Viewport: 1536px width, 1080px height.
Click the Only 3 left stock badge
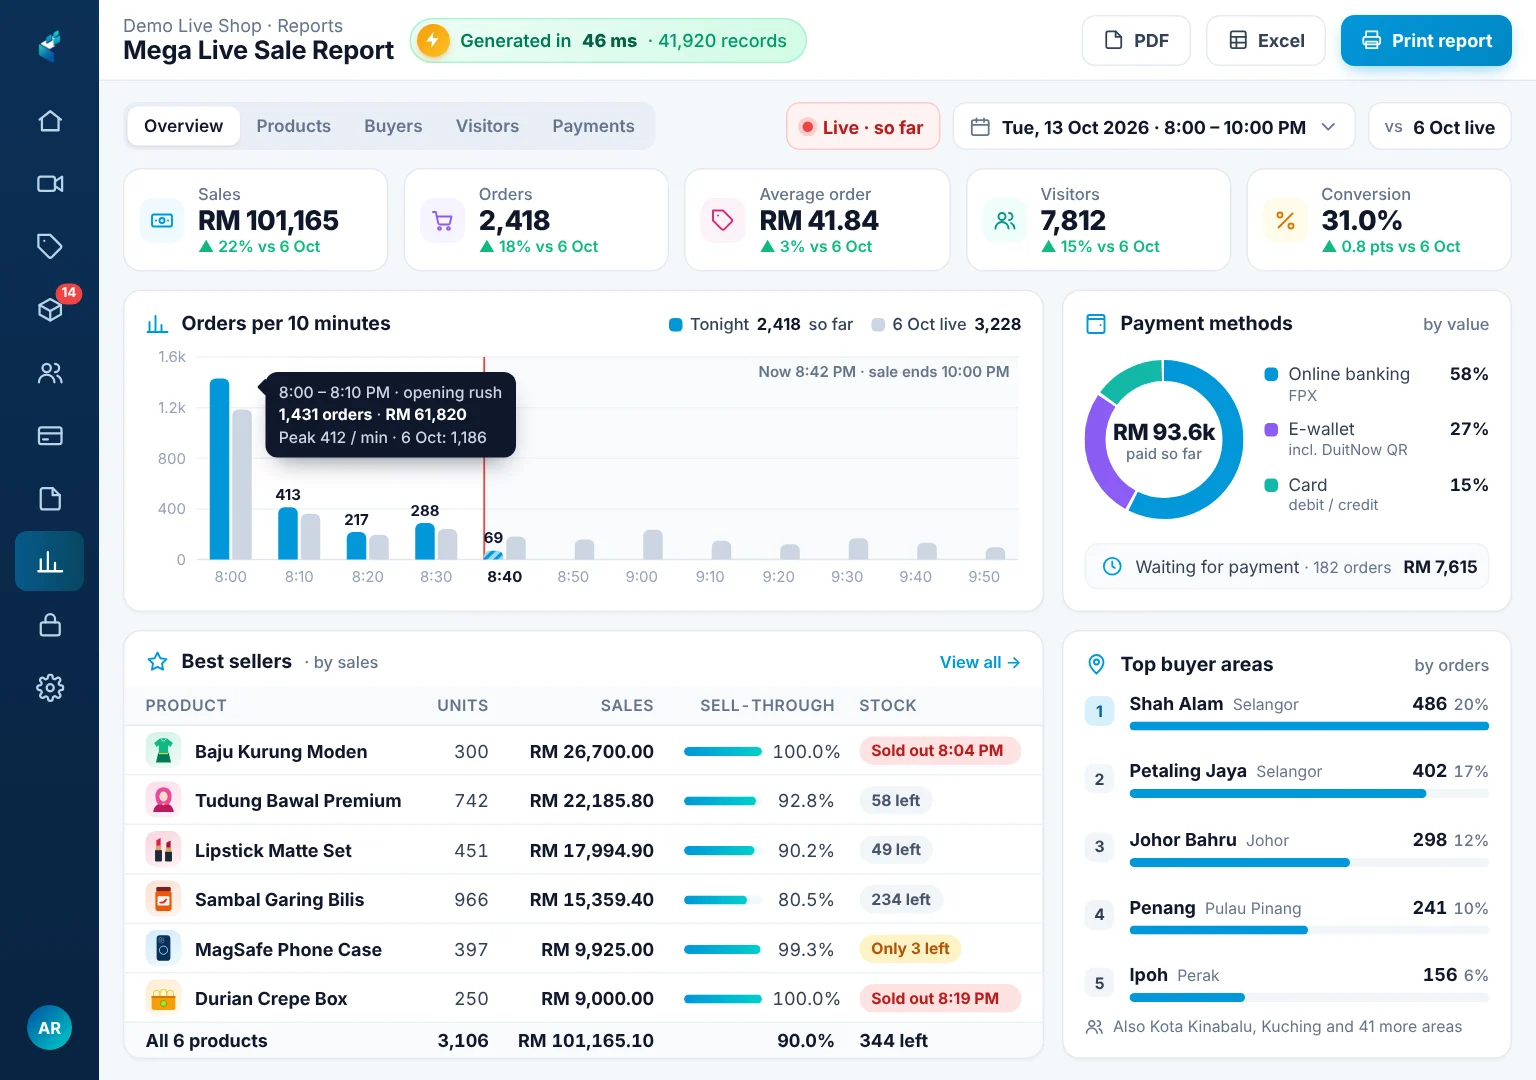[x=910, y=949]
